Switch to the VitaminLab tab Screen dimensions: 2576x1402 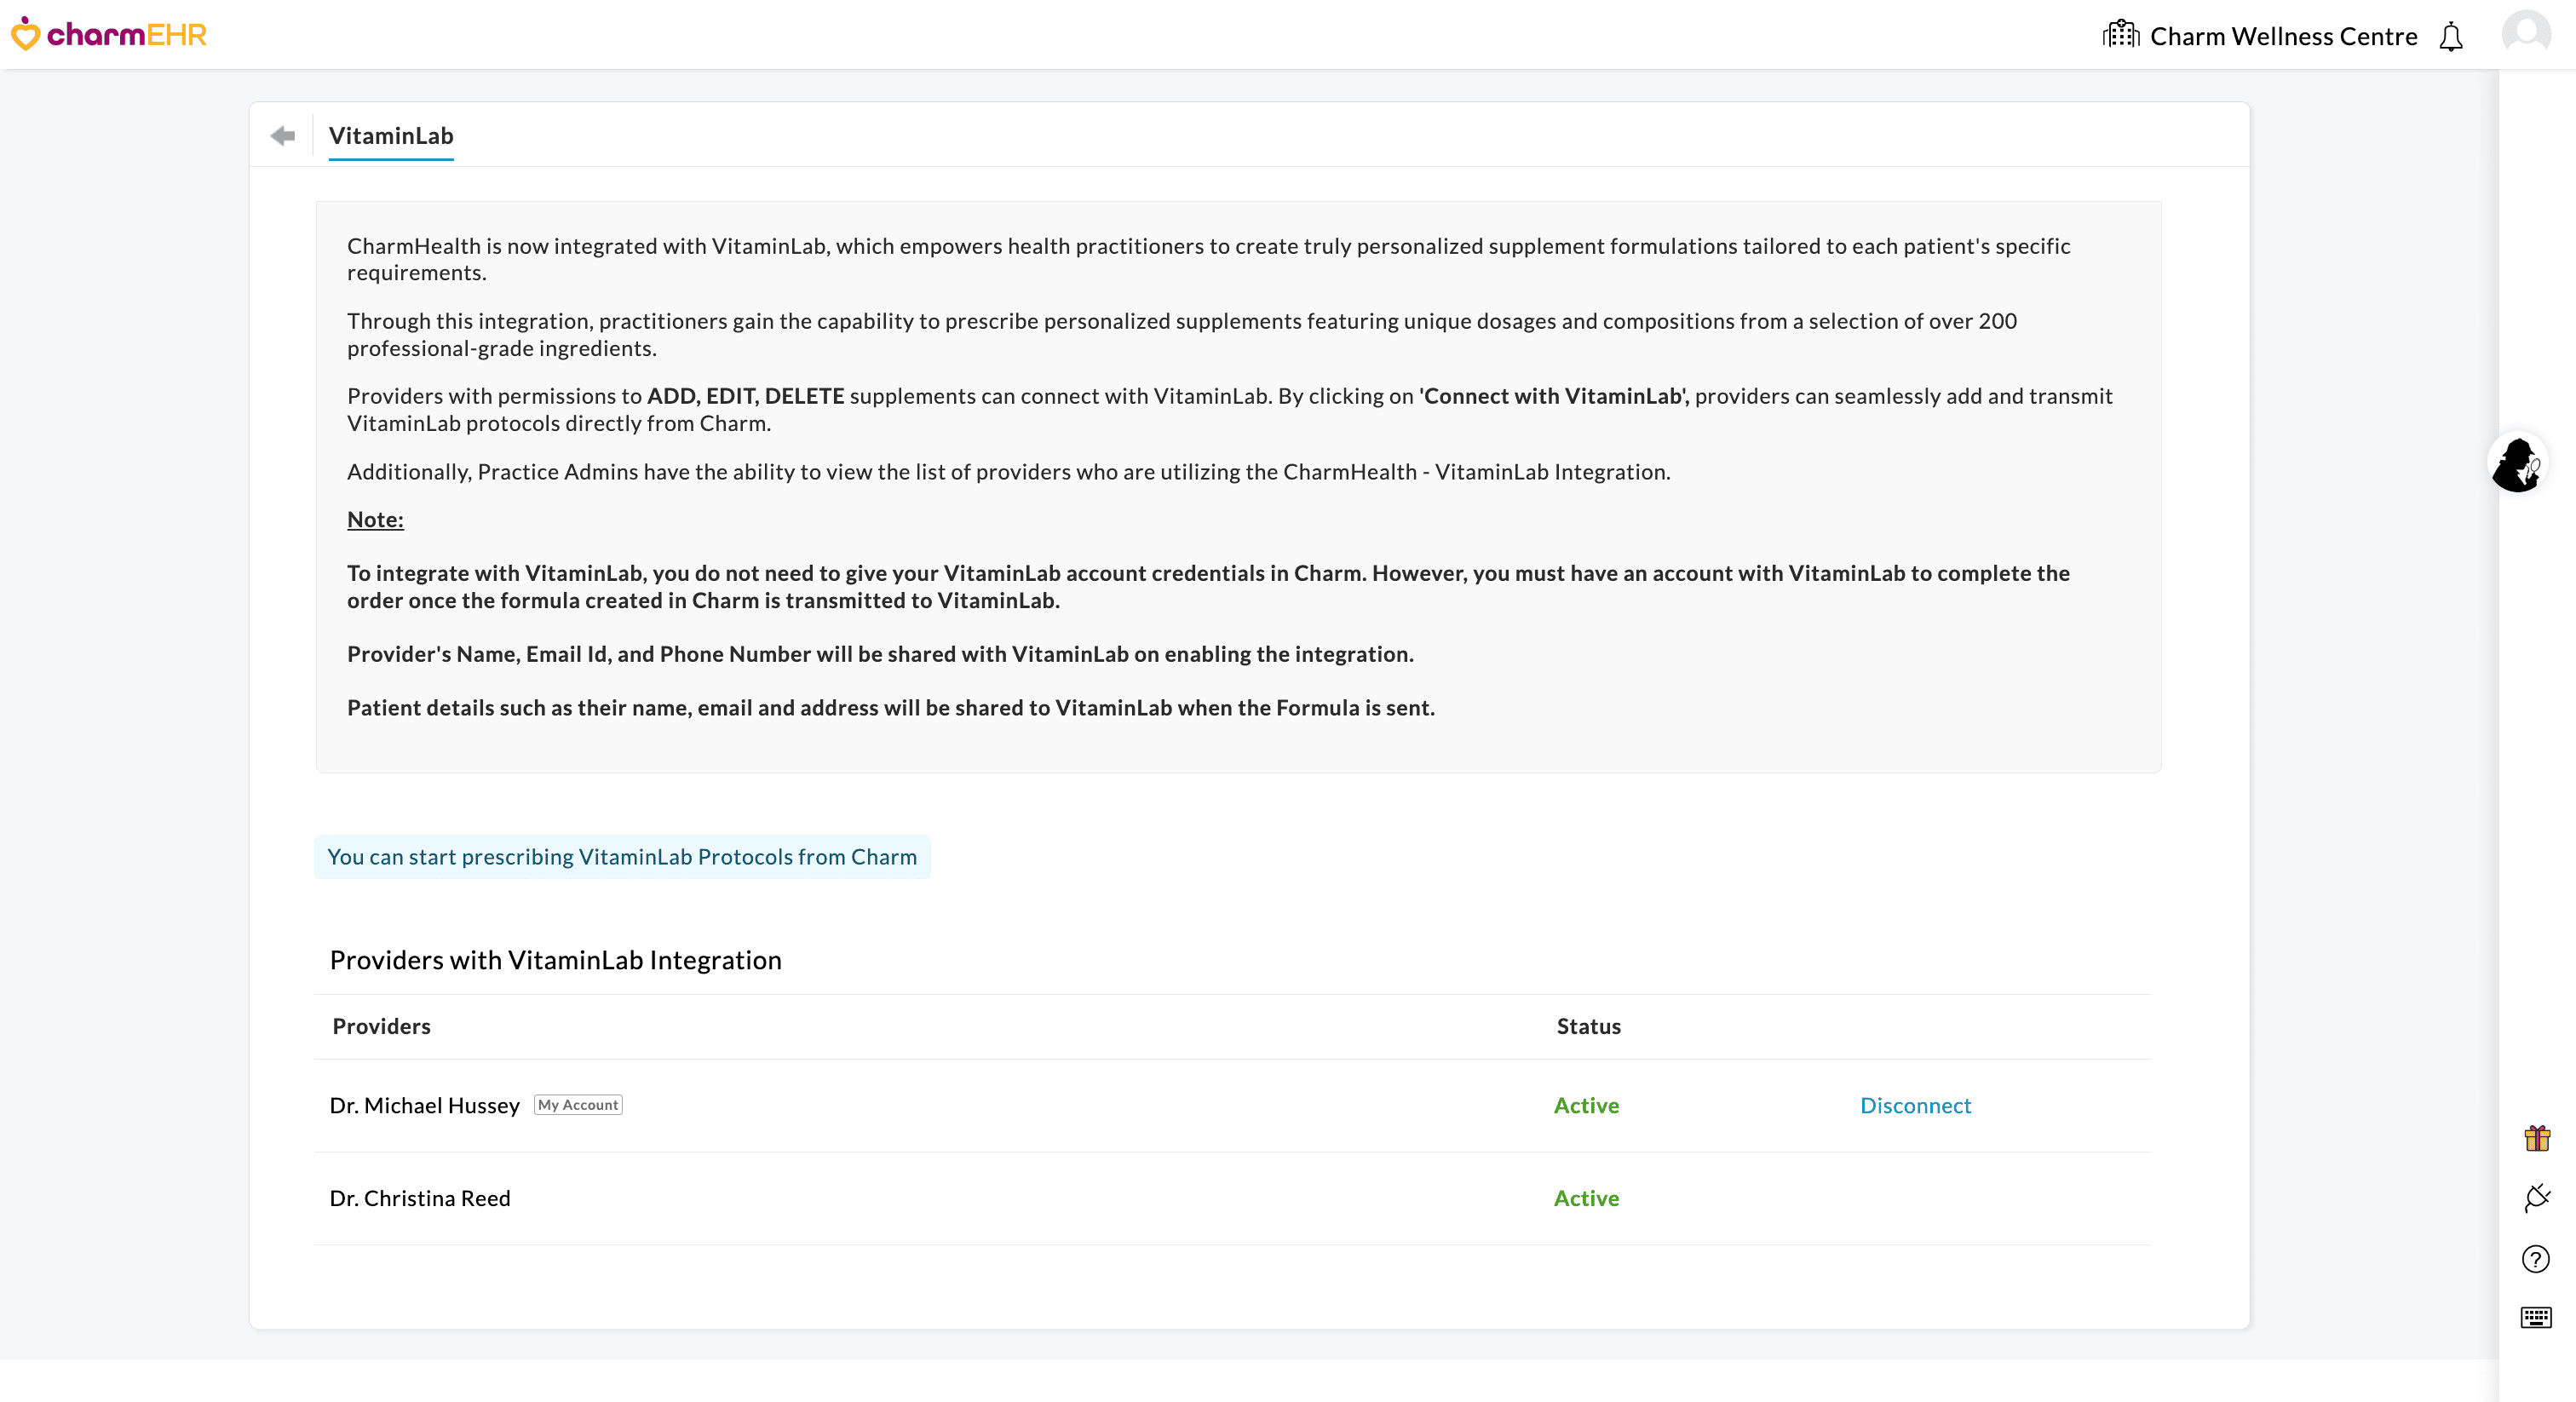pos(390,136)
